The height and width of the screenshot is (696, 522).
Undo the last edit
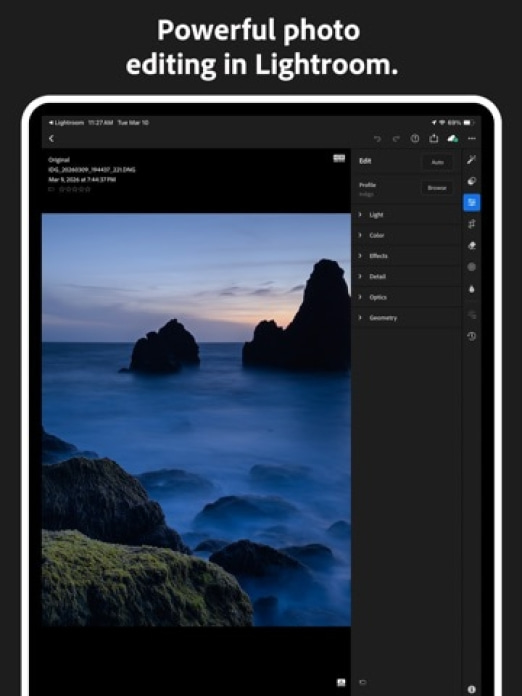[377, 139]
